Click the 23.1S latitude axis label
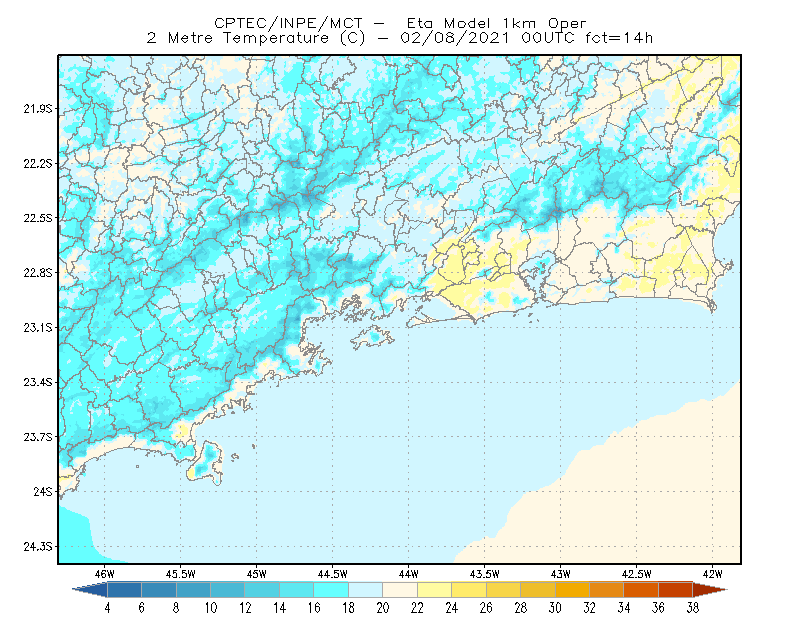The width and height of the screenshot is (800, 618). [38, 328]
